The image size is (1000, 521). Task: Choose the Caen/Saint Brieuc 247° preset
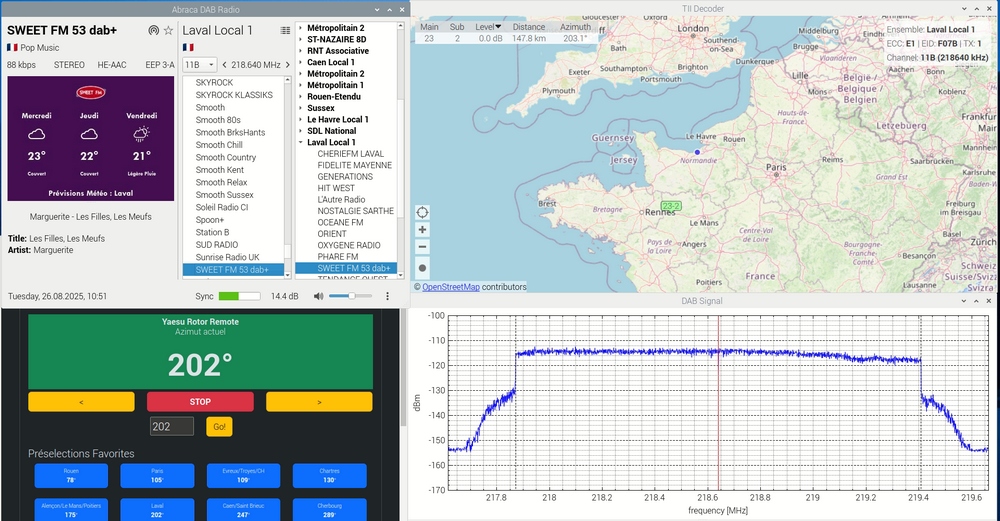(x=243, y=510)
